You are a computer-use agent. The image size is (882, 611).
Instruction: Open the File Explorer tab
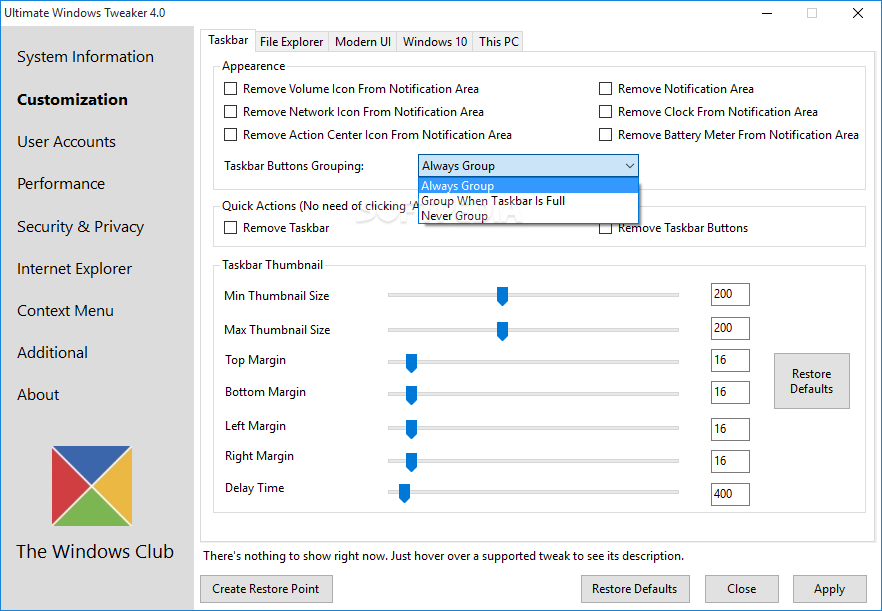[x=291, y=42]
